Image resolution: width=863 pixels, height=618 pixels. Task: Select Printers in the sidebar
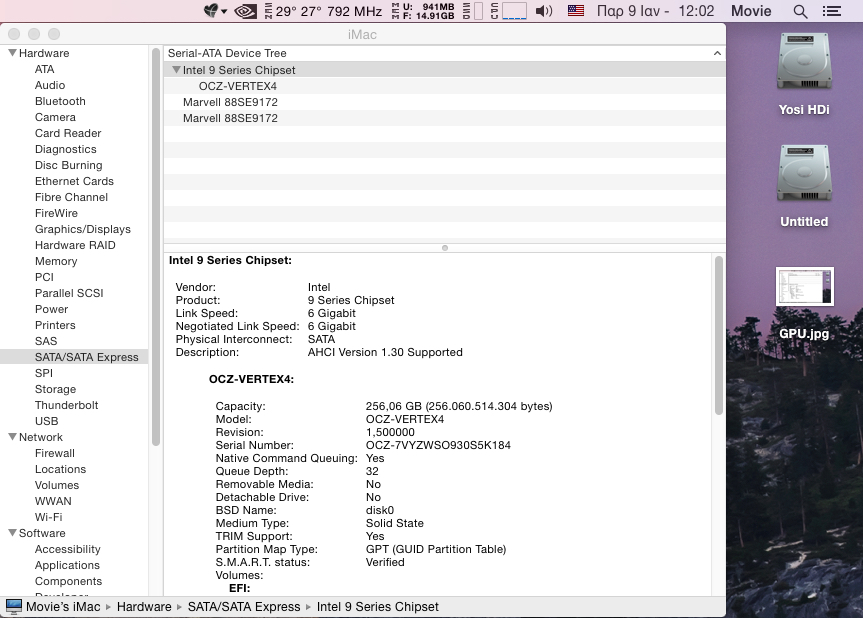(55, 325)
